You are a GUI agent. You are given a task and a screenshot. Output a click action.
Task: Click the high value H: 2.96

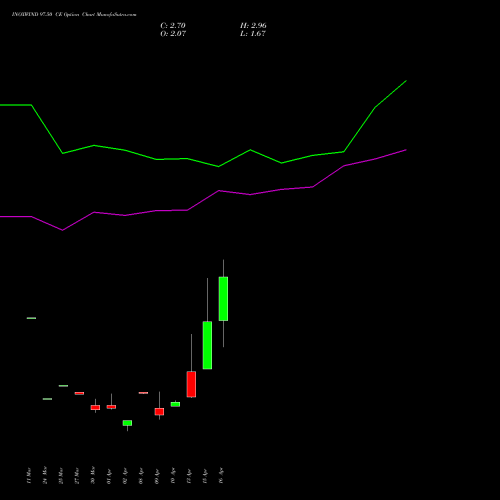click(253, 26)
